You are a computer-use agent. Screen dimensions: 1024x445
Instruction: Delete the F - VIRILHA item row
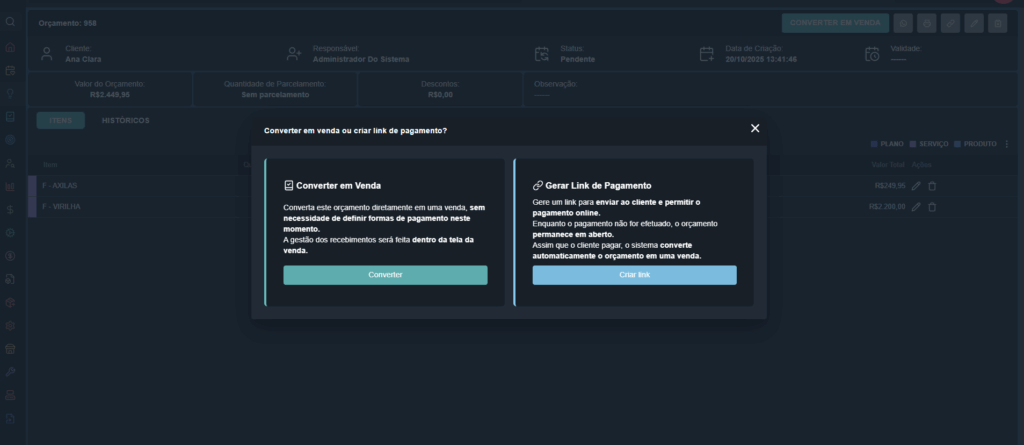pyautogui.click(x=932, y=207)
